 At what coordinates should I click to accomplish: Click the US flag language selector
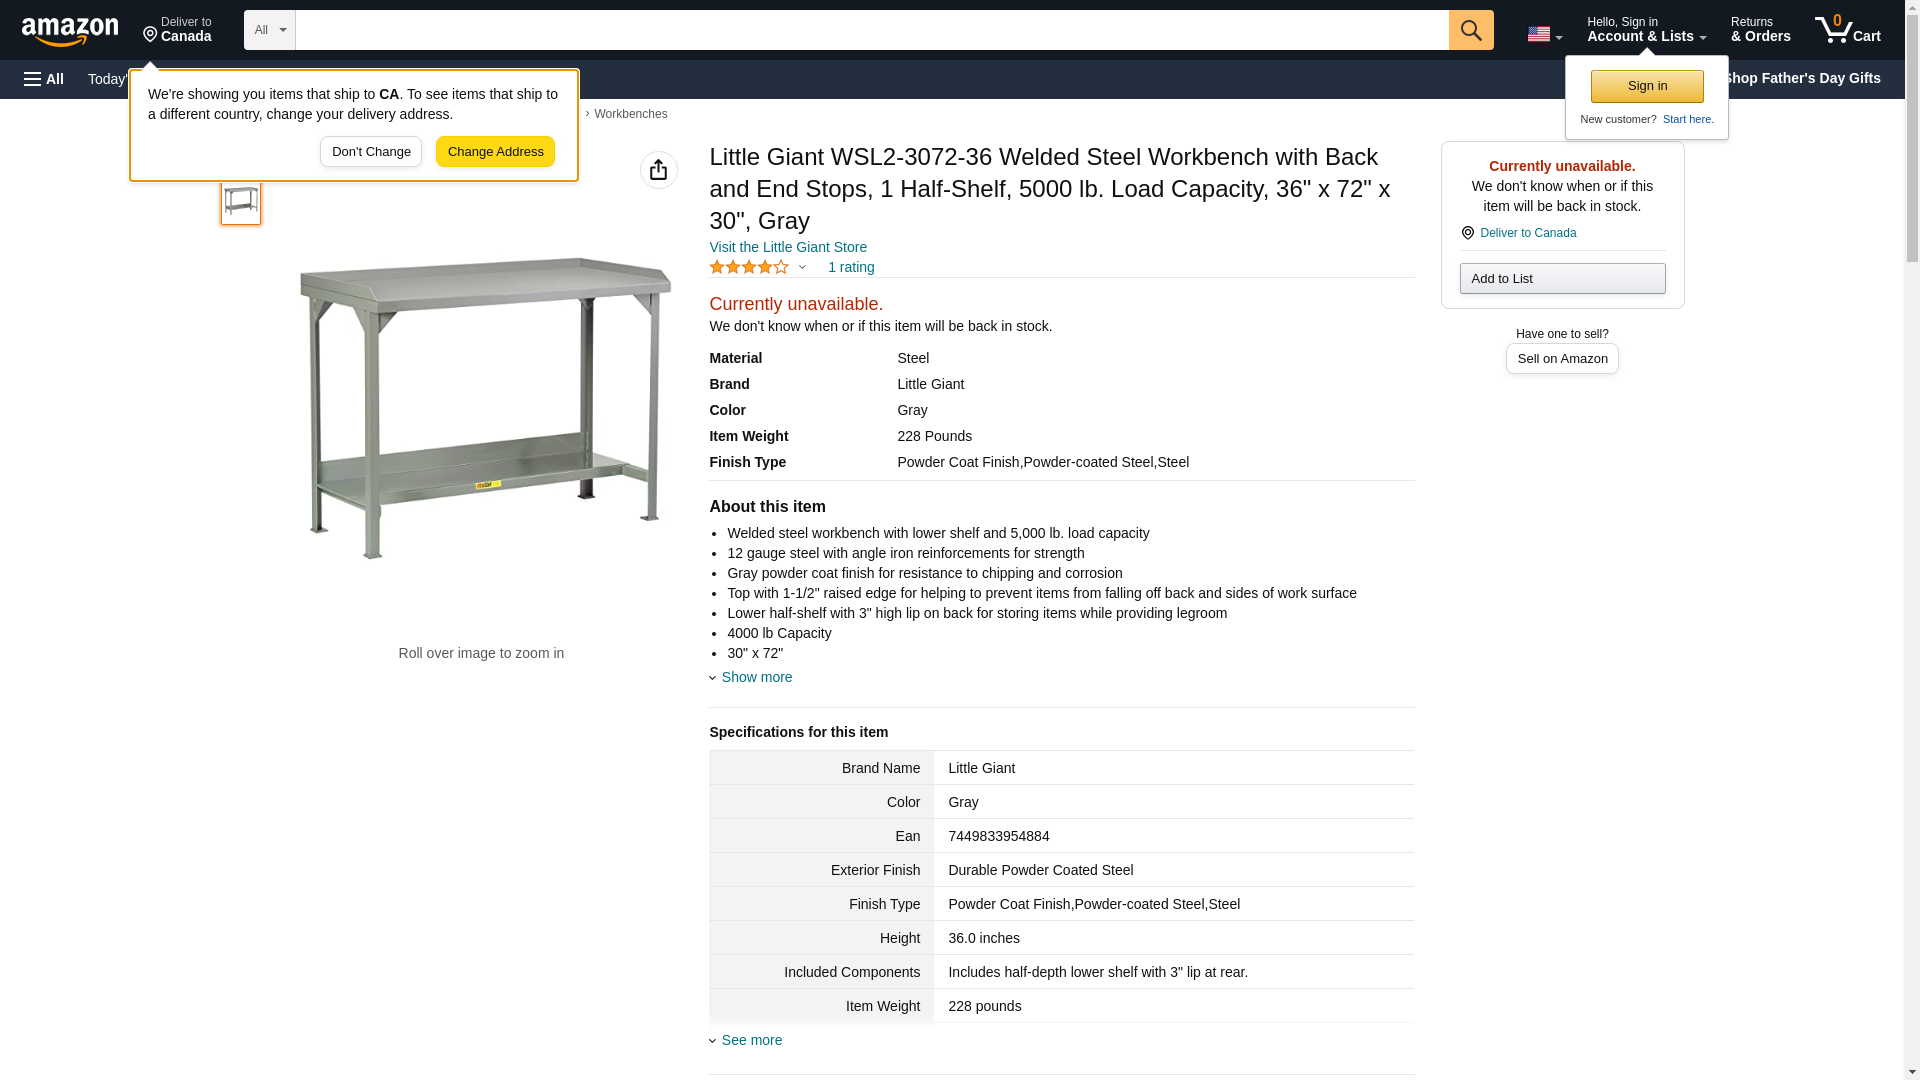click(1543, 34)
